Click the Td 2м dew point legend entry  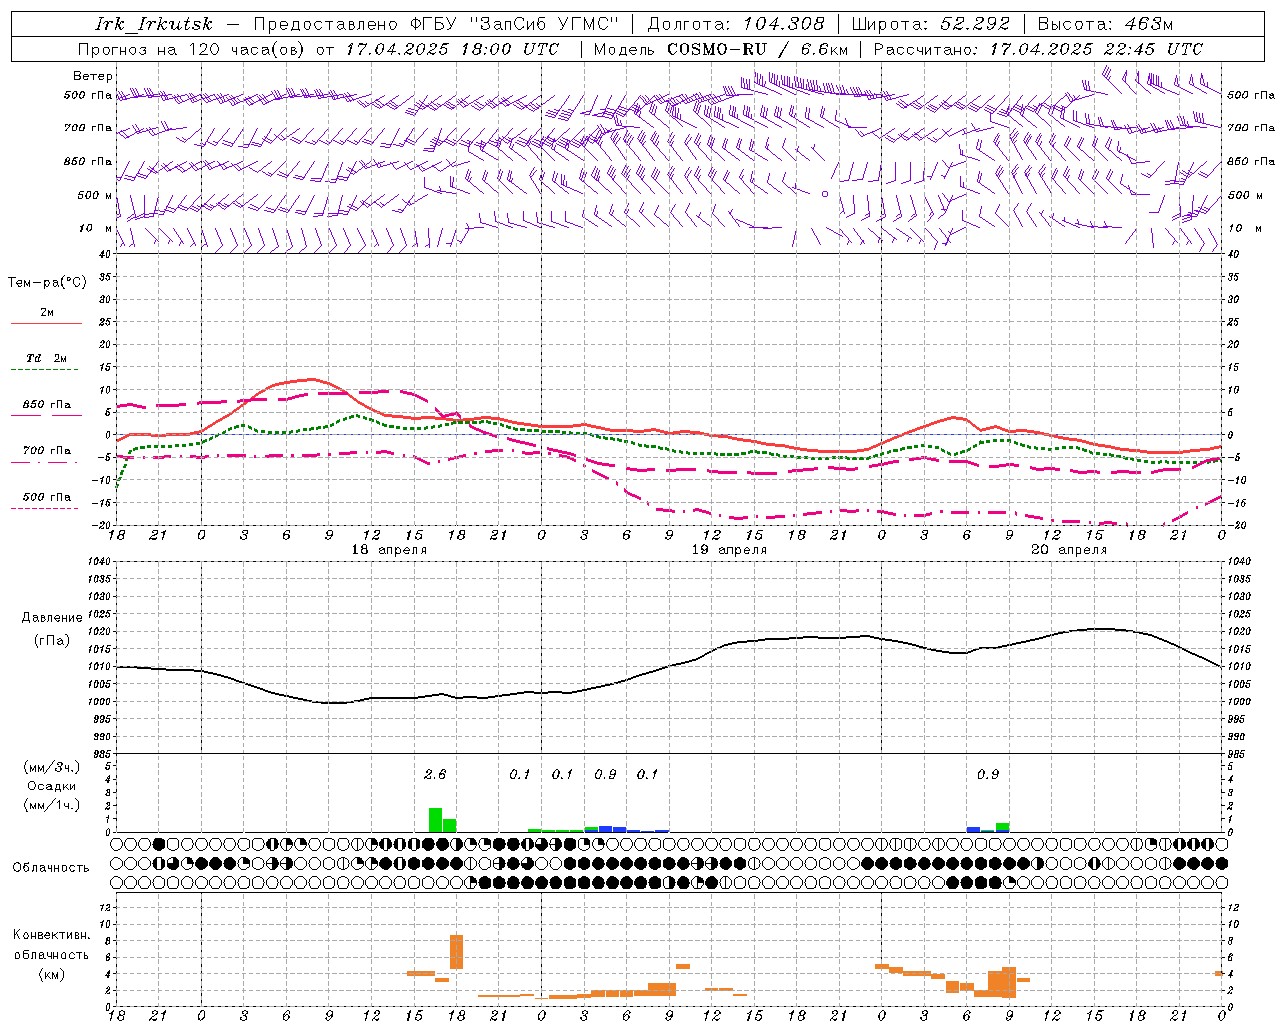coord(46,358)
